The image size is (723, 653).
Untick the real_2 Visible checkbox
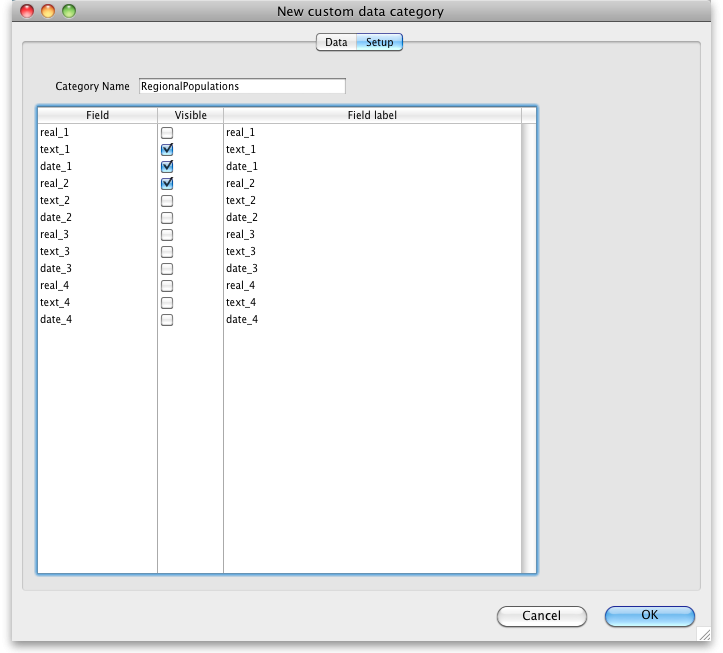pyautogui.click(x=167, y=183)
